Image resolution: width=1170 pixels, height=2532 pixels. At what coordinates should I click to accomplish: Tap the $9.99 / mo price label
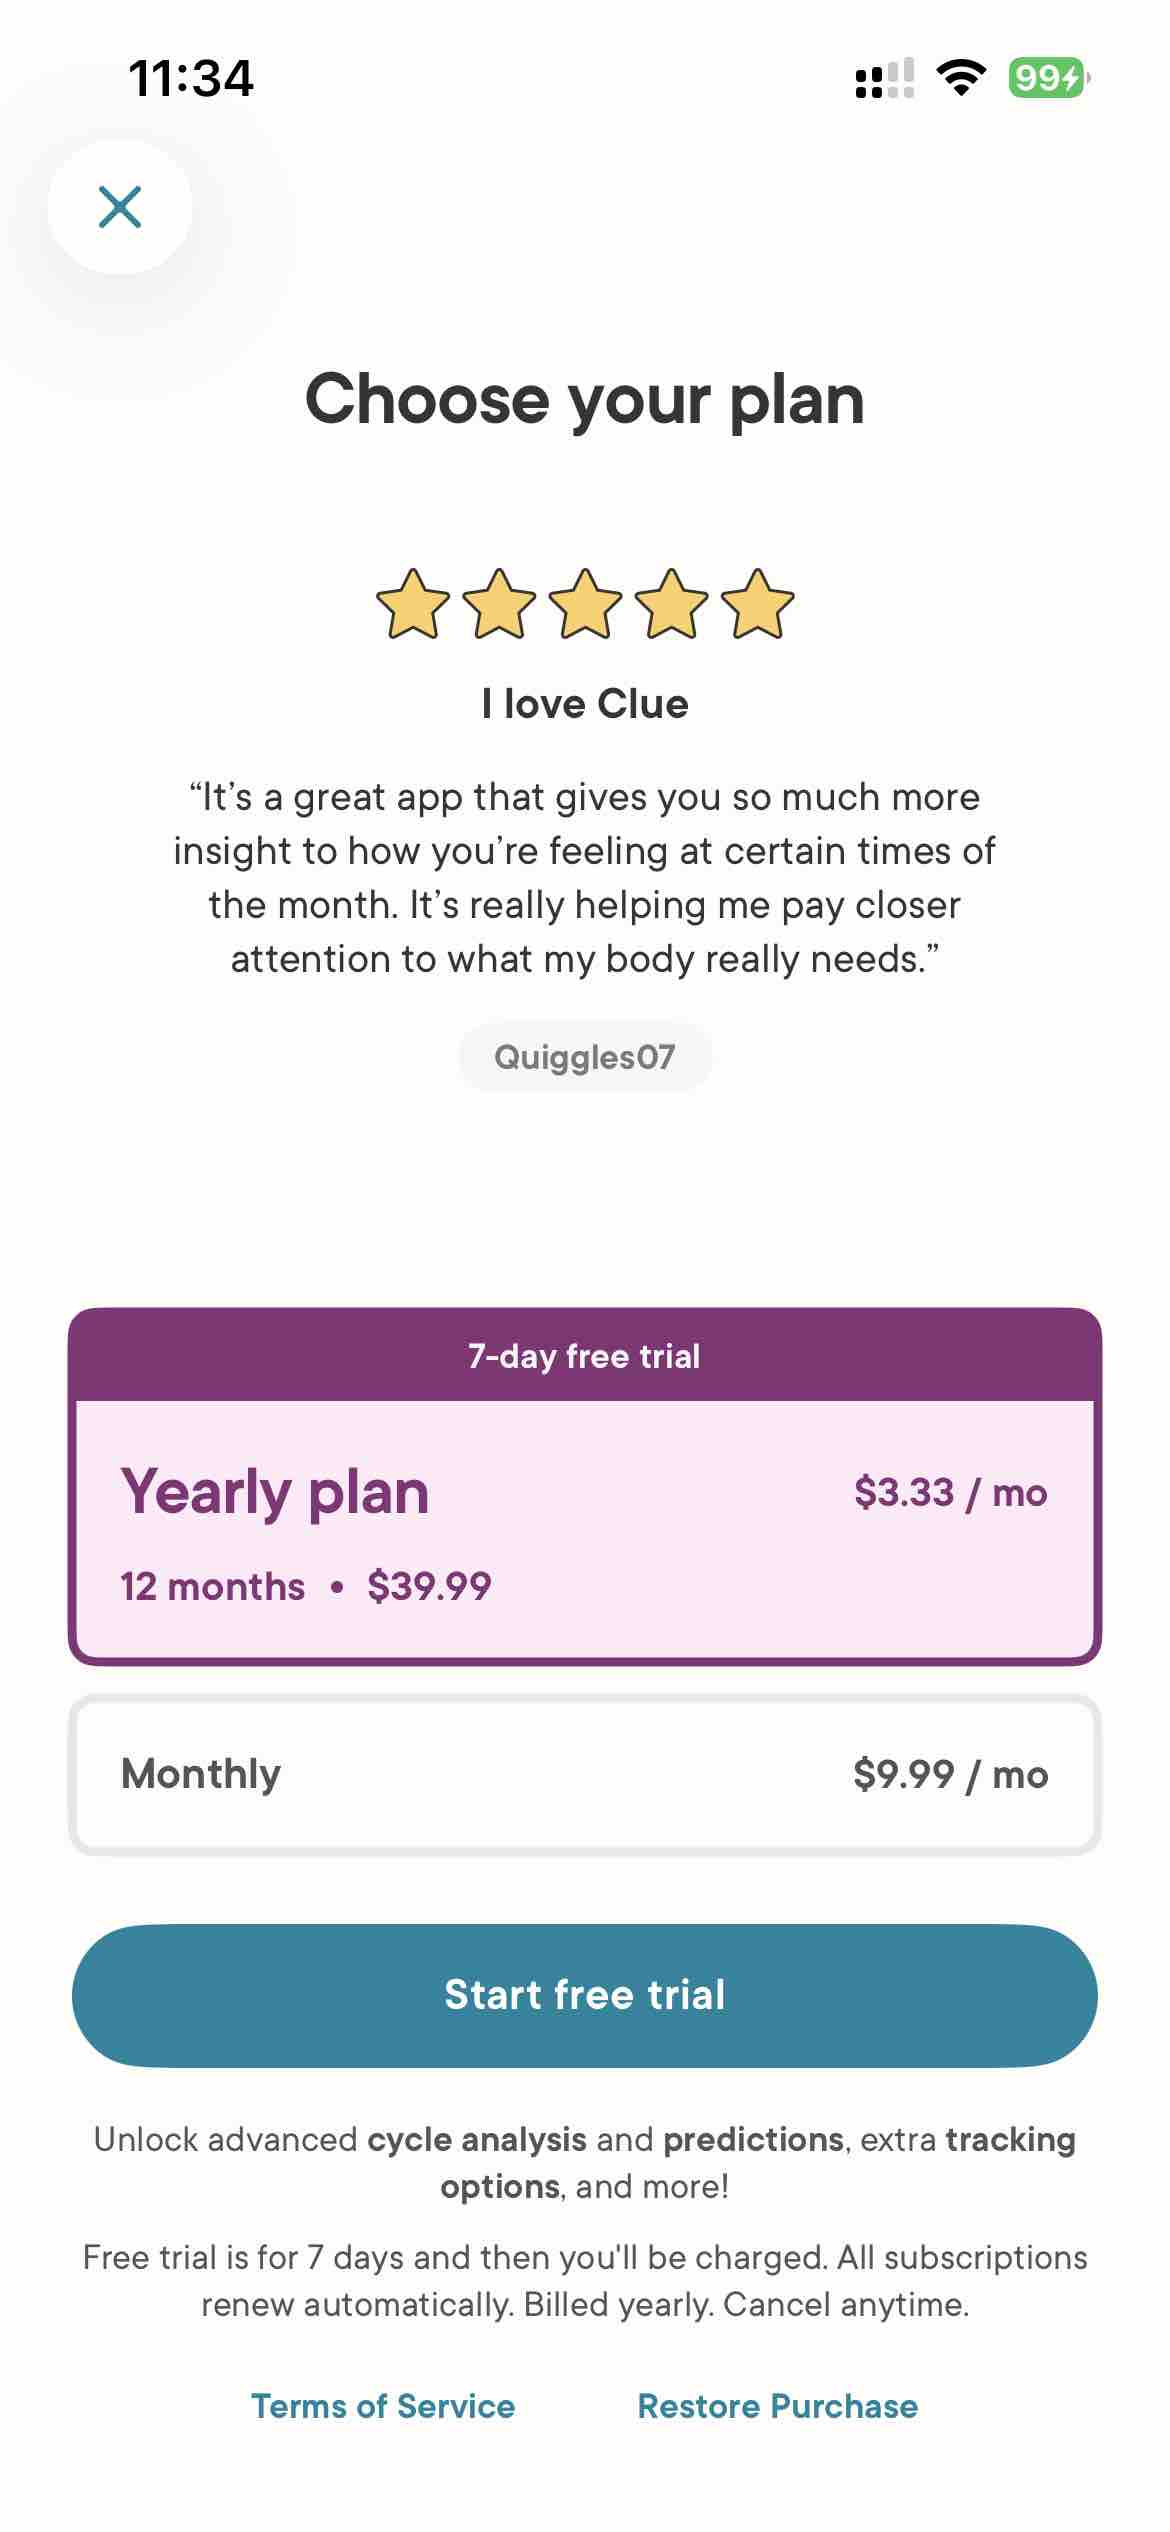951,1774
